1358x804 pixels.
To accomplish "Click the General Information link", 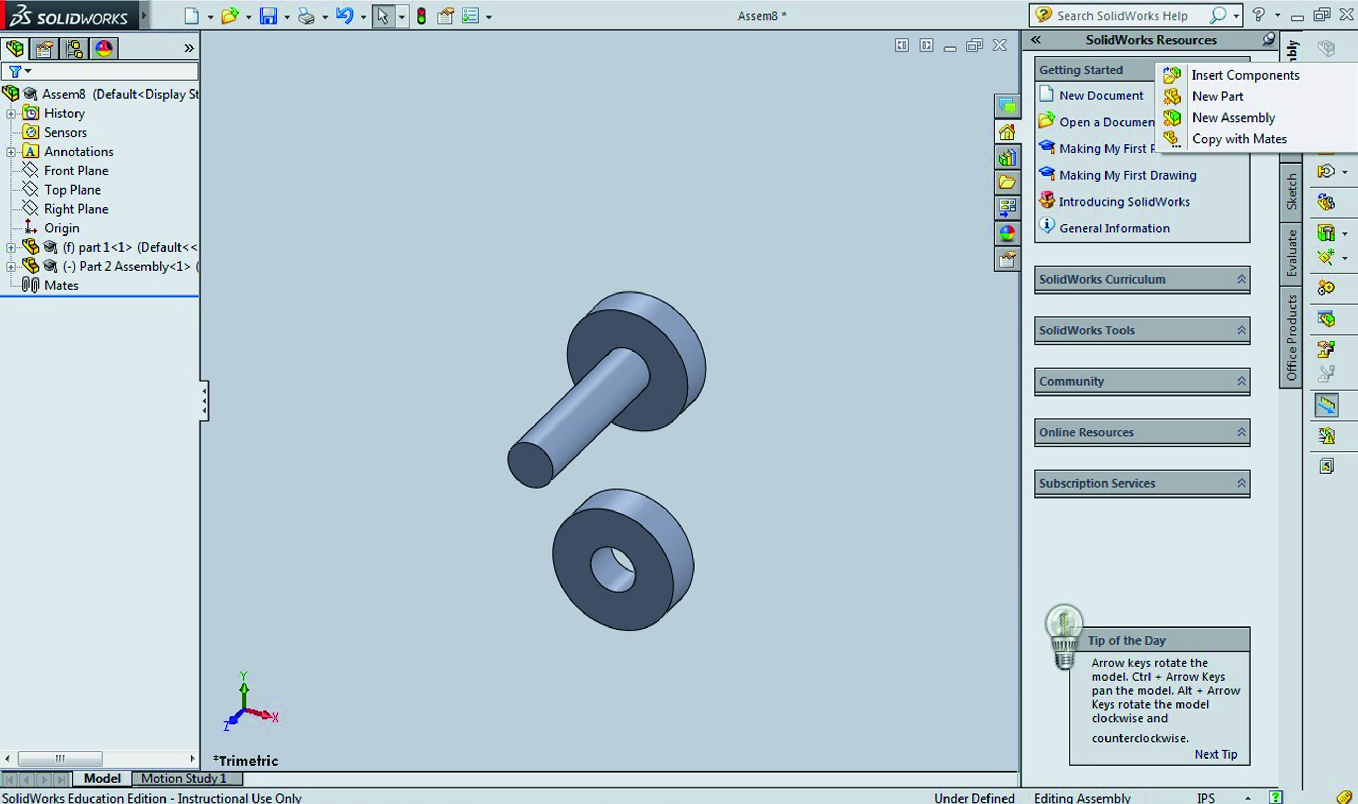I will click(x=1114, y=228).
